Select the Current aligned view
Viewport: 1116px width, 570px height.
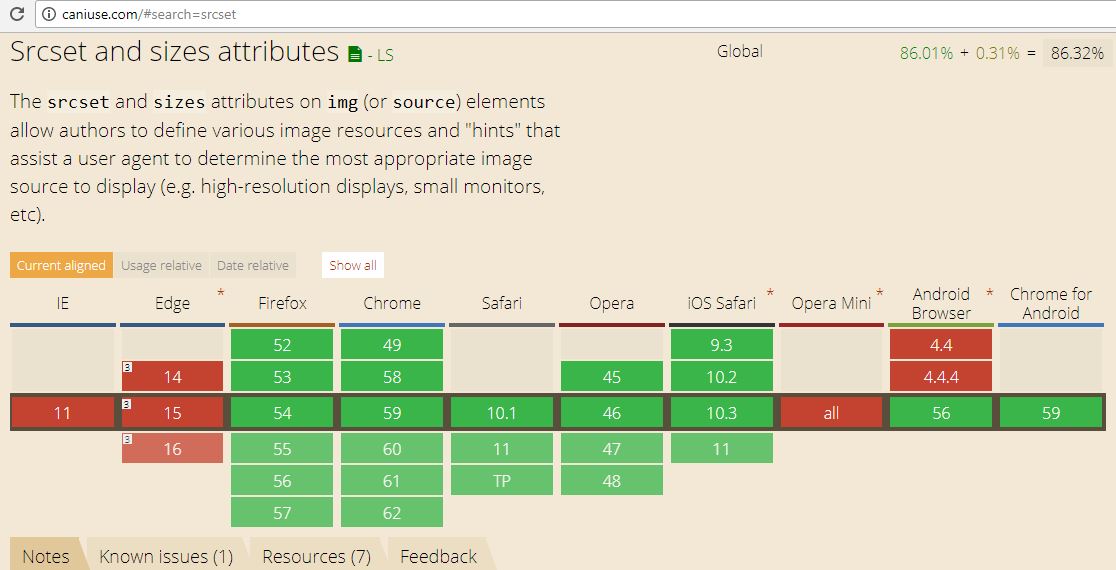[x=61, y=265]
